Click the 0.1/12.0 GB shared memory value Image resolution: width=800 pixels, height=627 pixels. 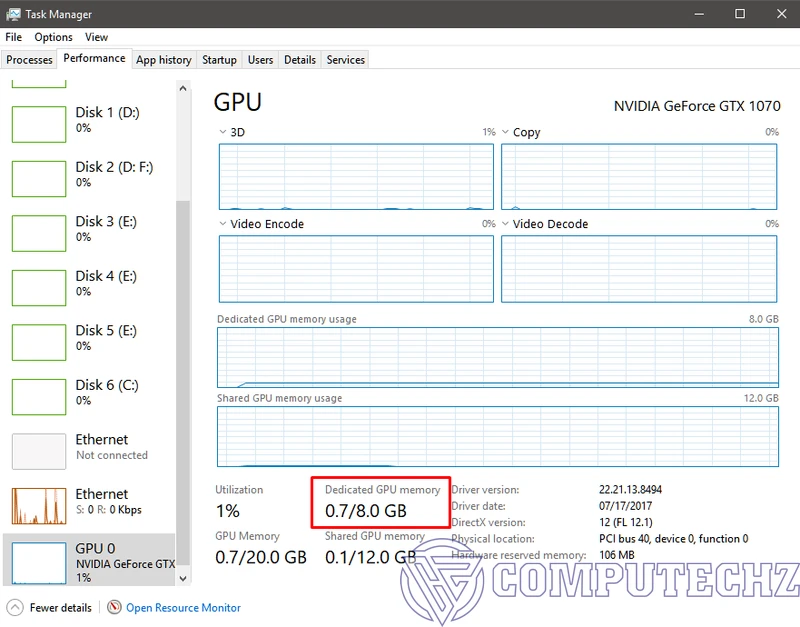[371, 557]
